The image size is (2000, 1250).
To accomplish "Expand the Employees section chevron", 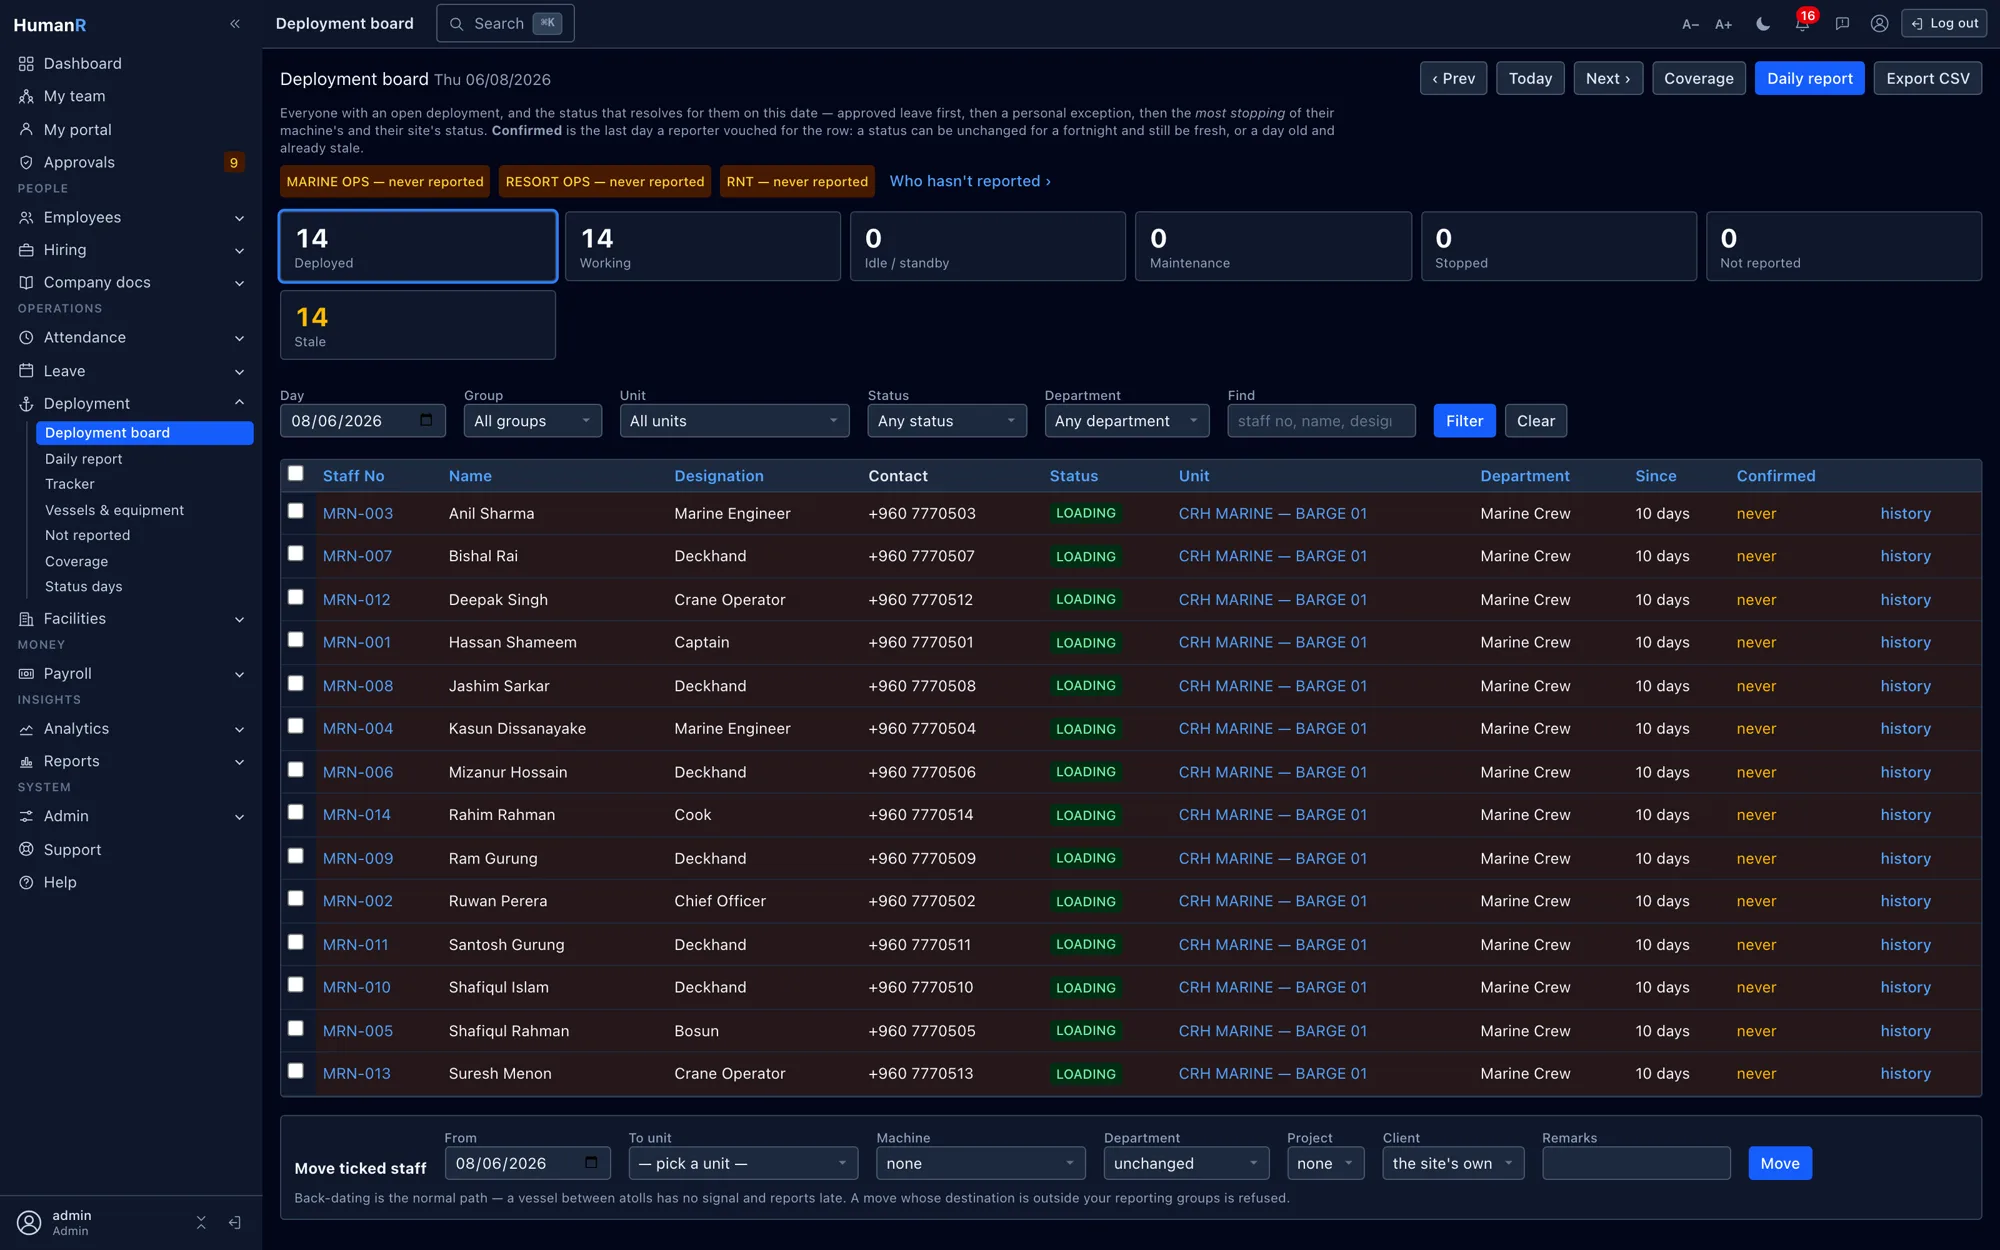I will [x=239, y=218].
